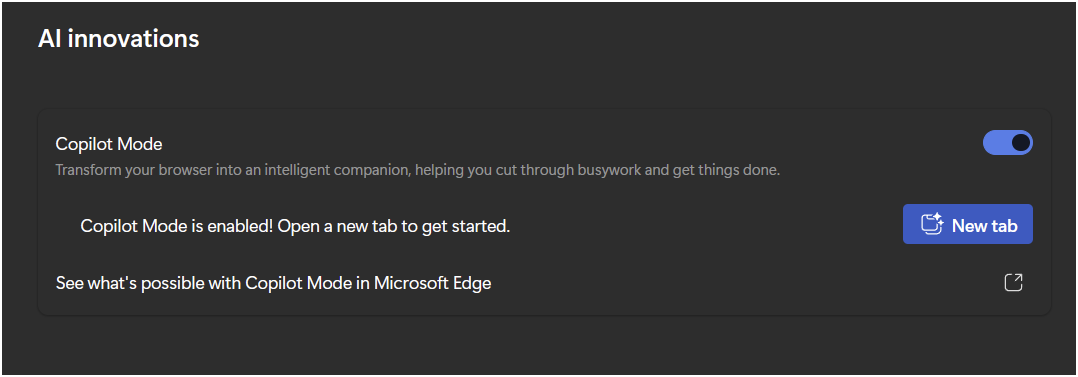1078x377 pixels.
Task: Click the "New tab" button text label
Action: click(984, 225)
